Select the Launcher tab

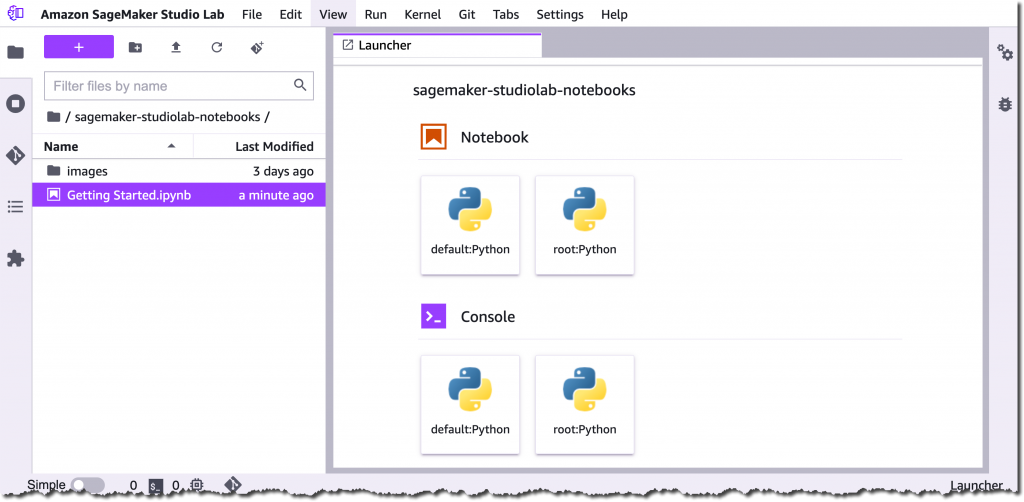[437, 45]
